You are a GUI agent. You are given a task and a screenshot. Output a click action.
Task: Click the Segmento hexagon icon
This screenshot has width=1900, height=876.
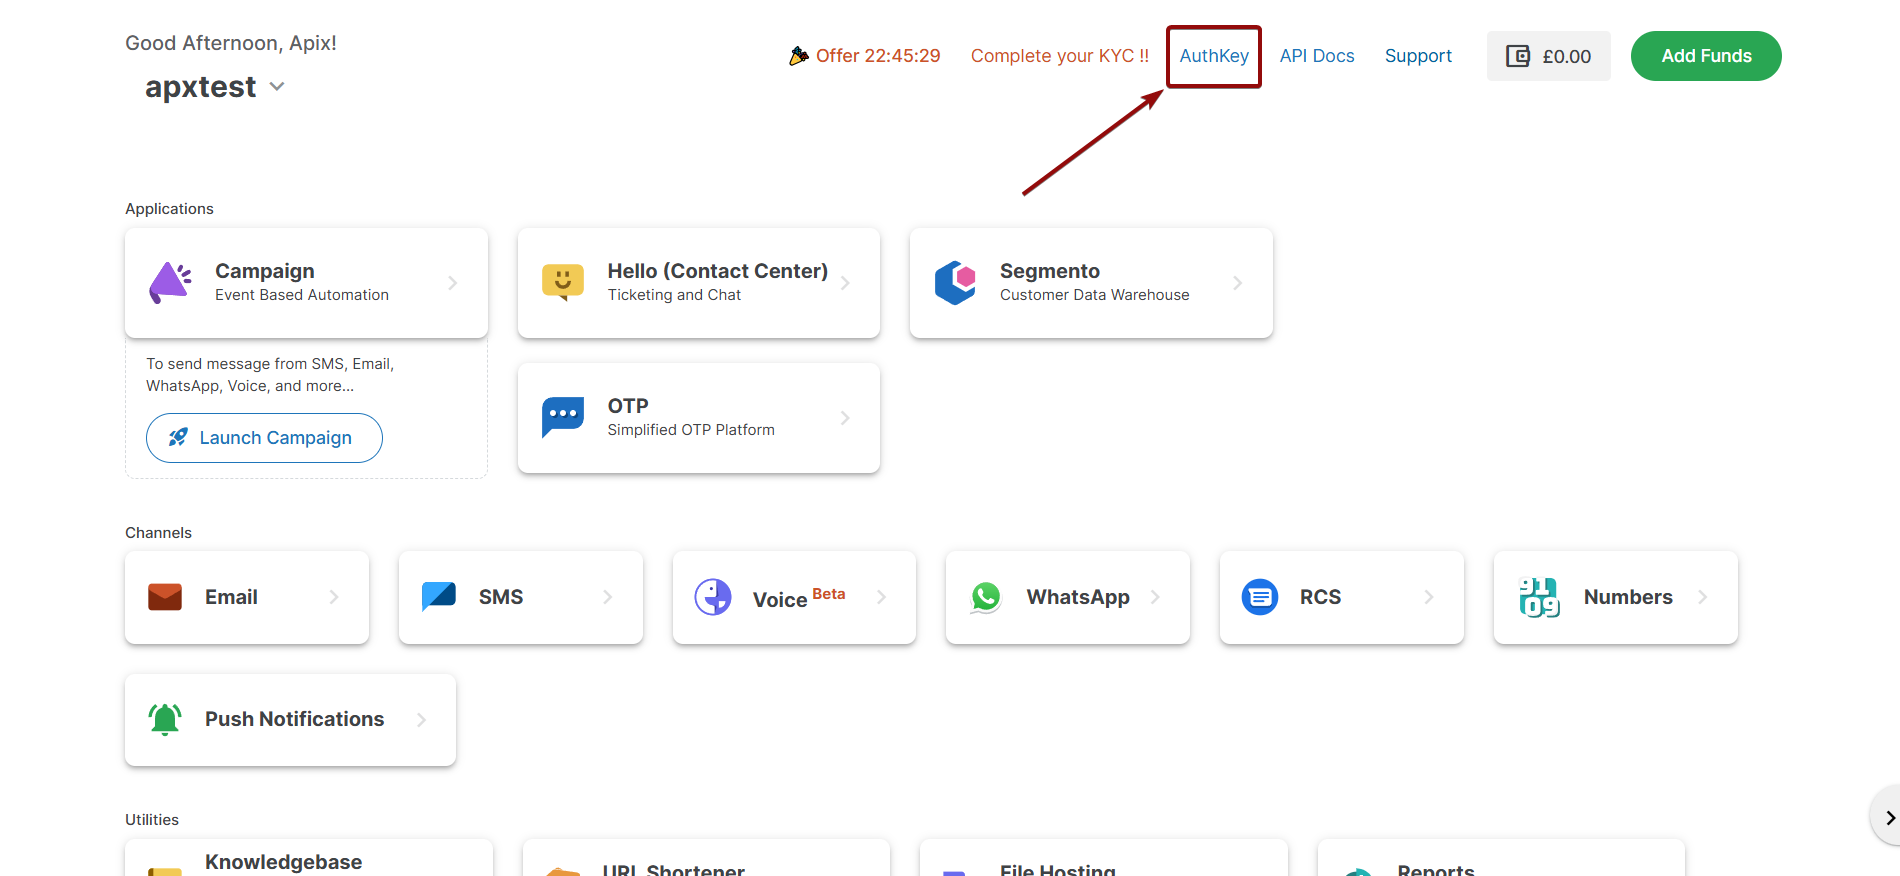[955, 283]
